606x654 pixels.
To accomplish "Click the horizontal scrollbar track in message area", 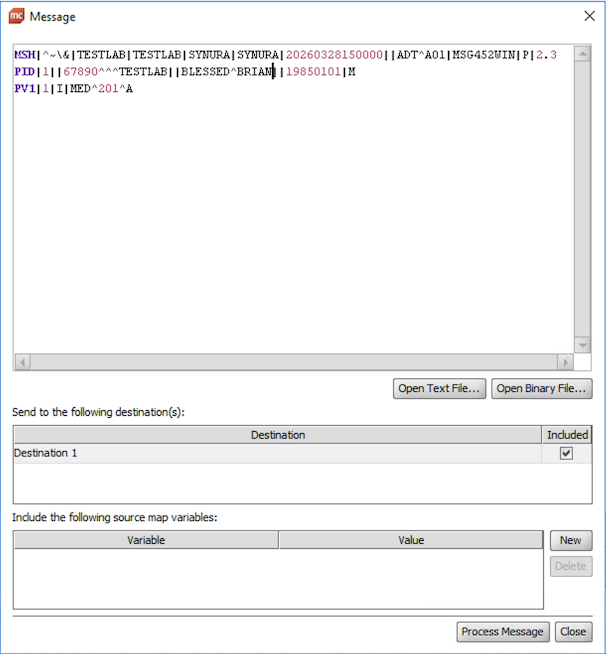I will (x=294, y=362).
